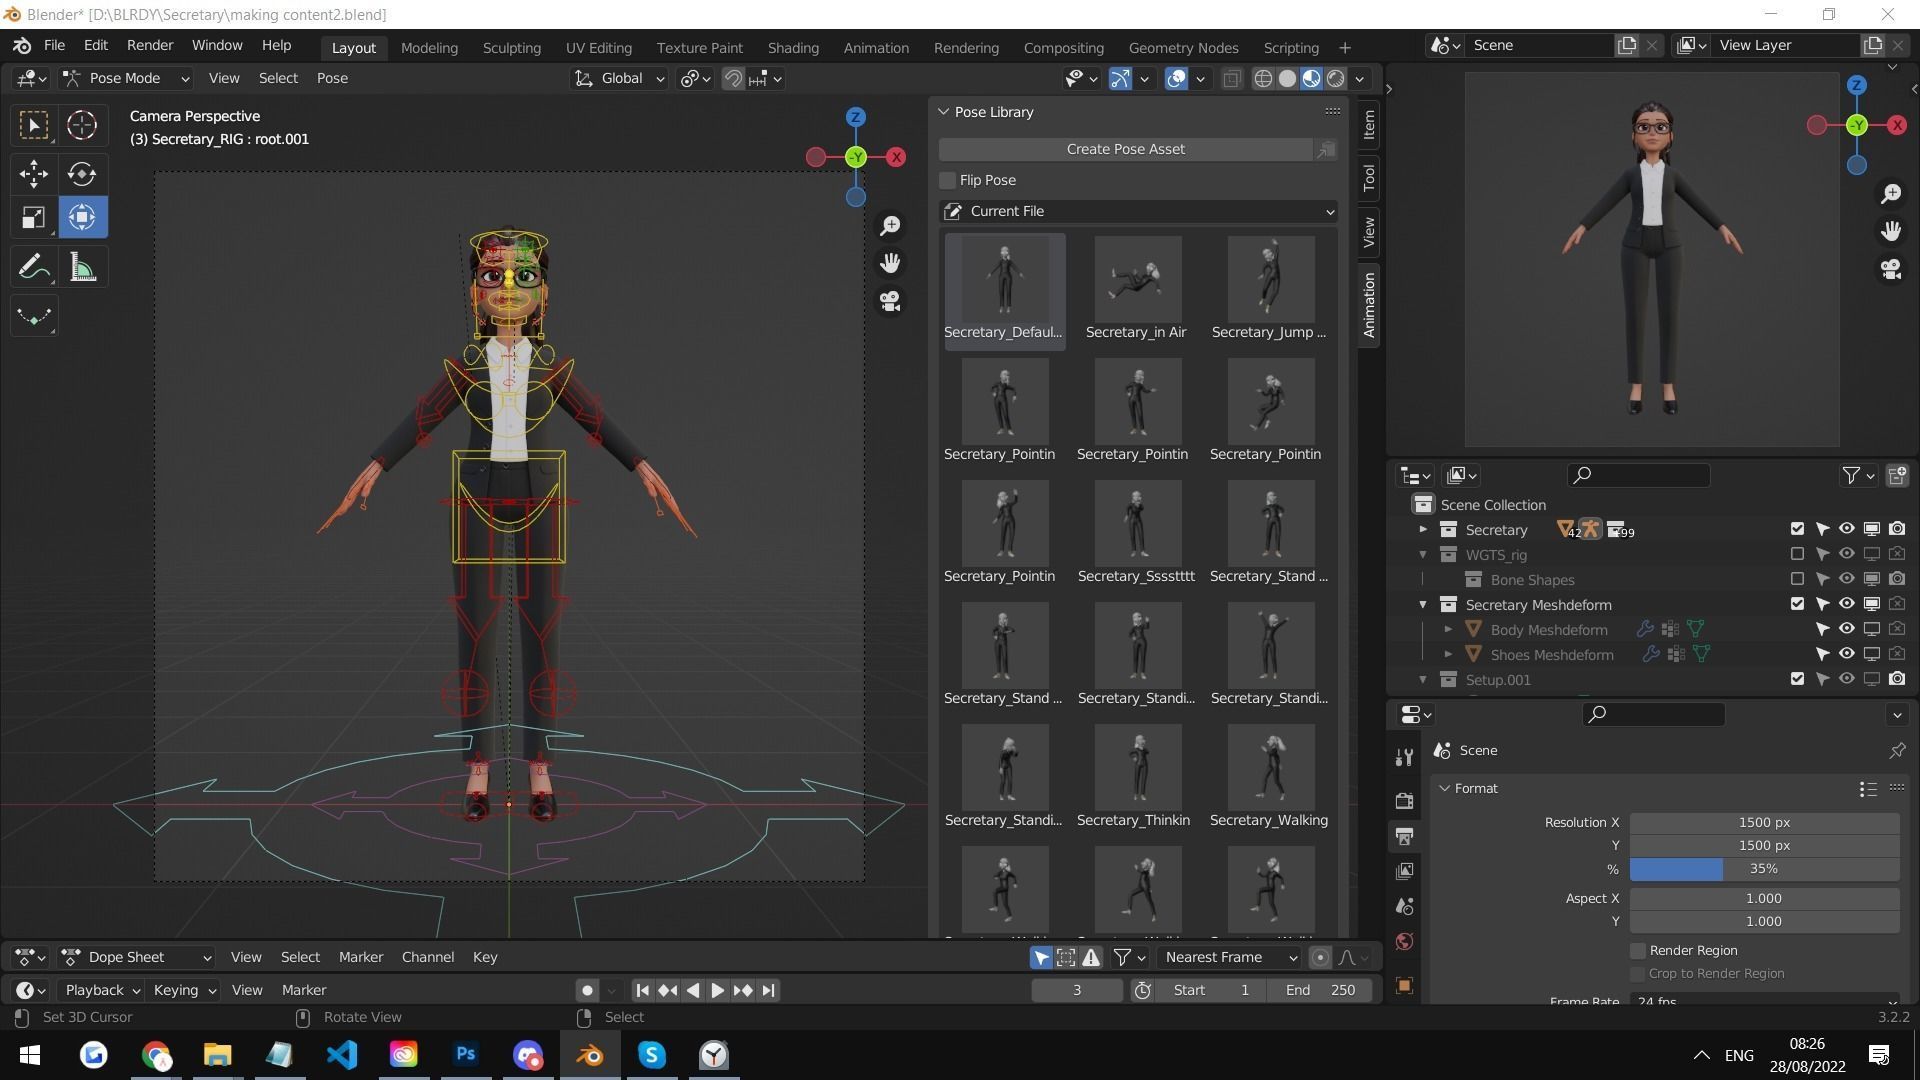Viewport: 1920px width, 1080px height.
Task: Switch to the Sculpting workspace
Action: [511, 48]
